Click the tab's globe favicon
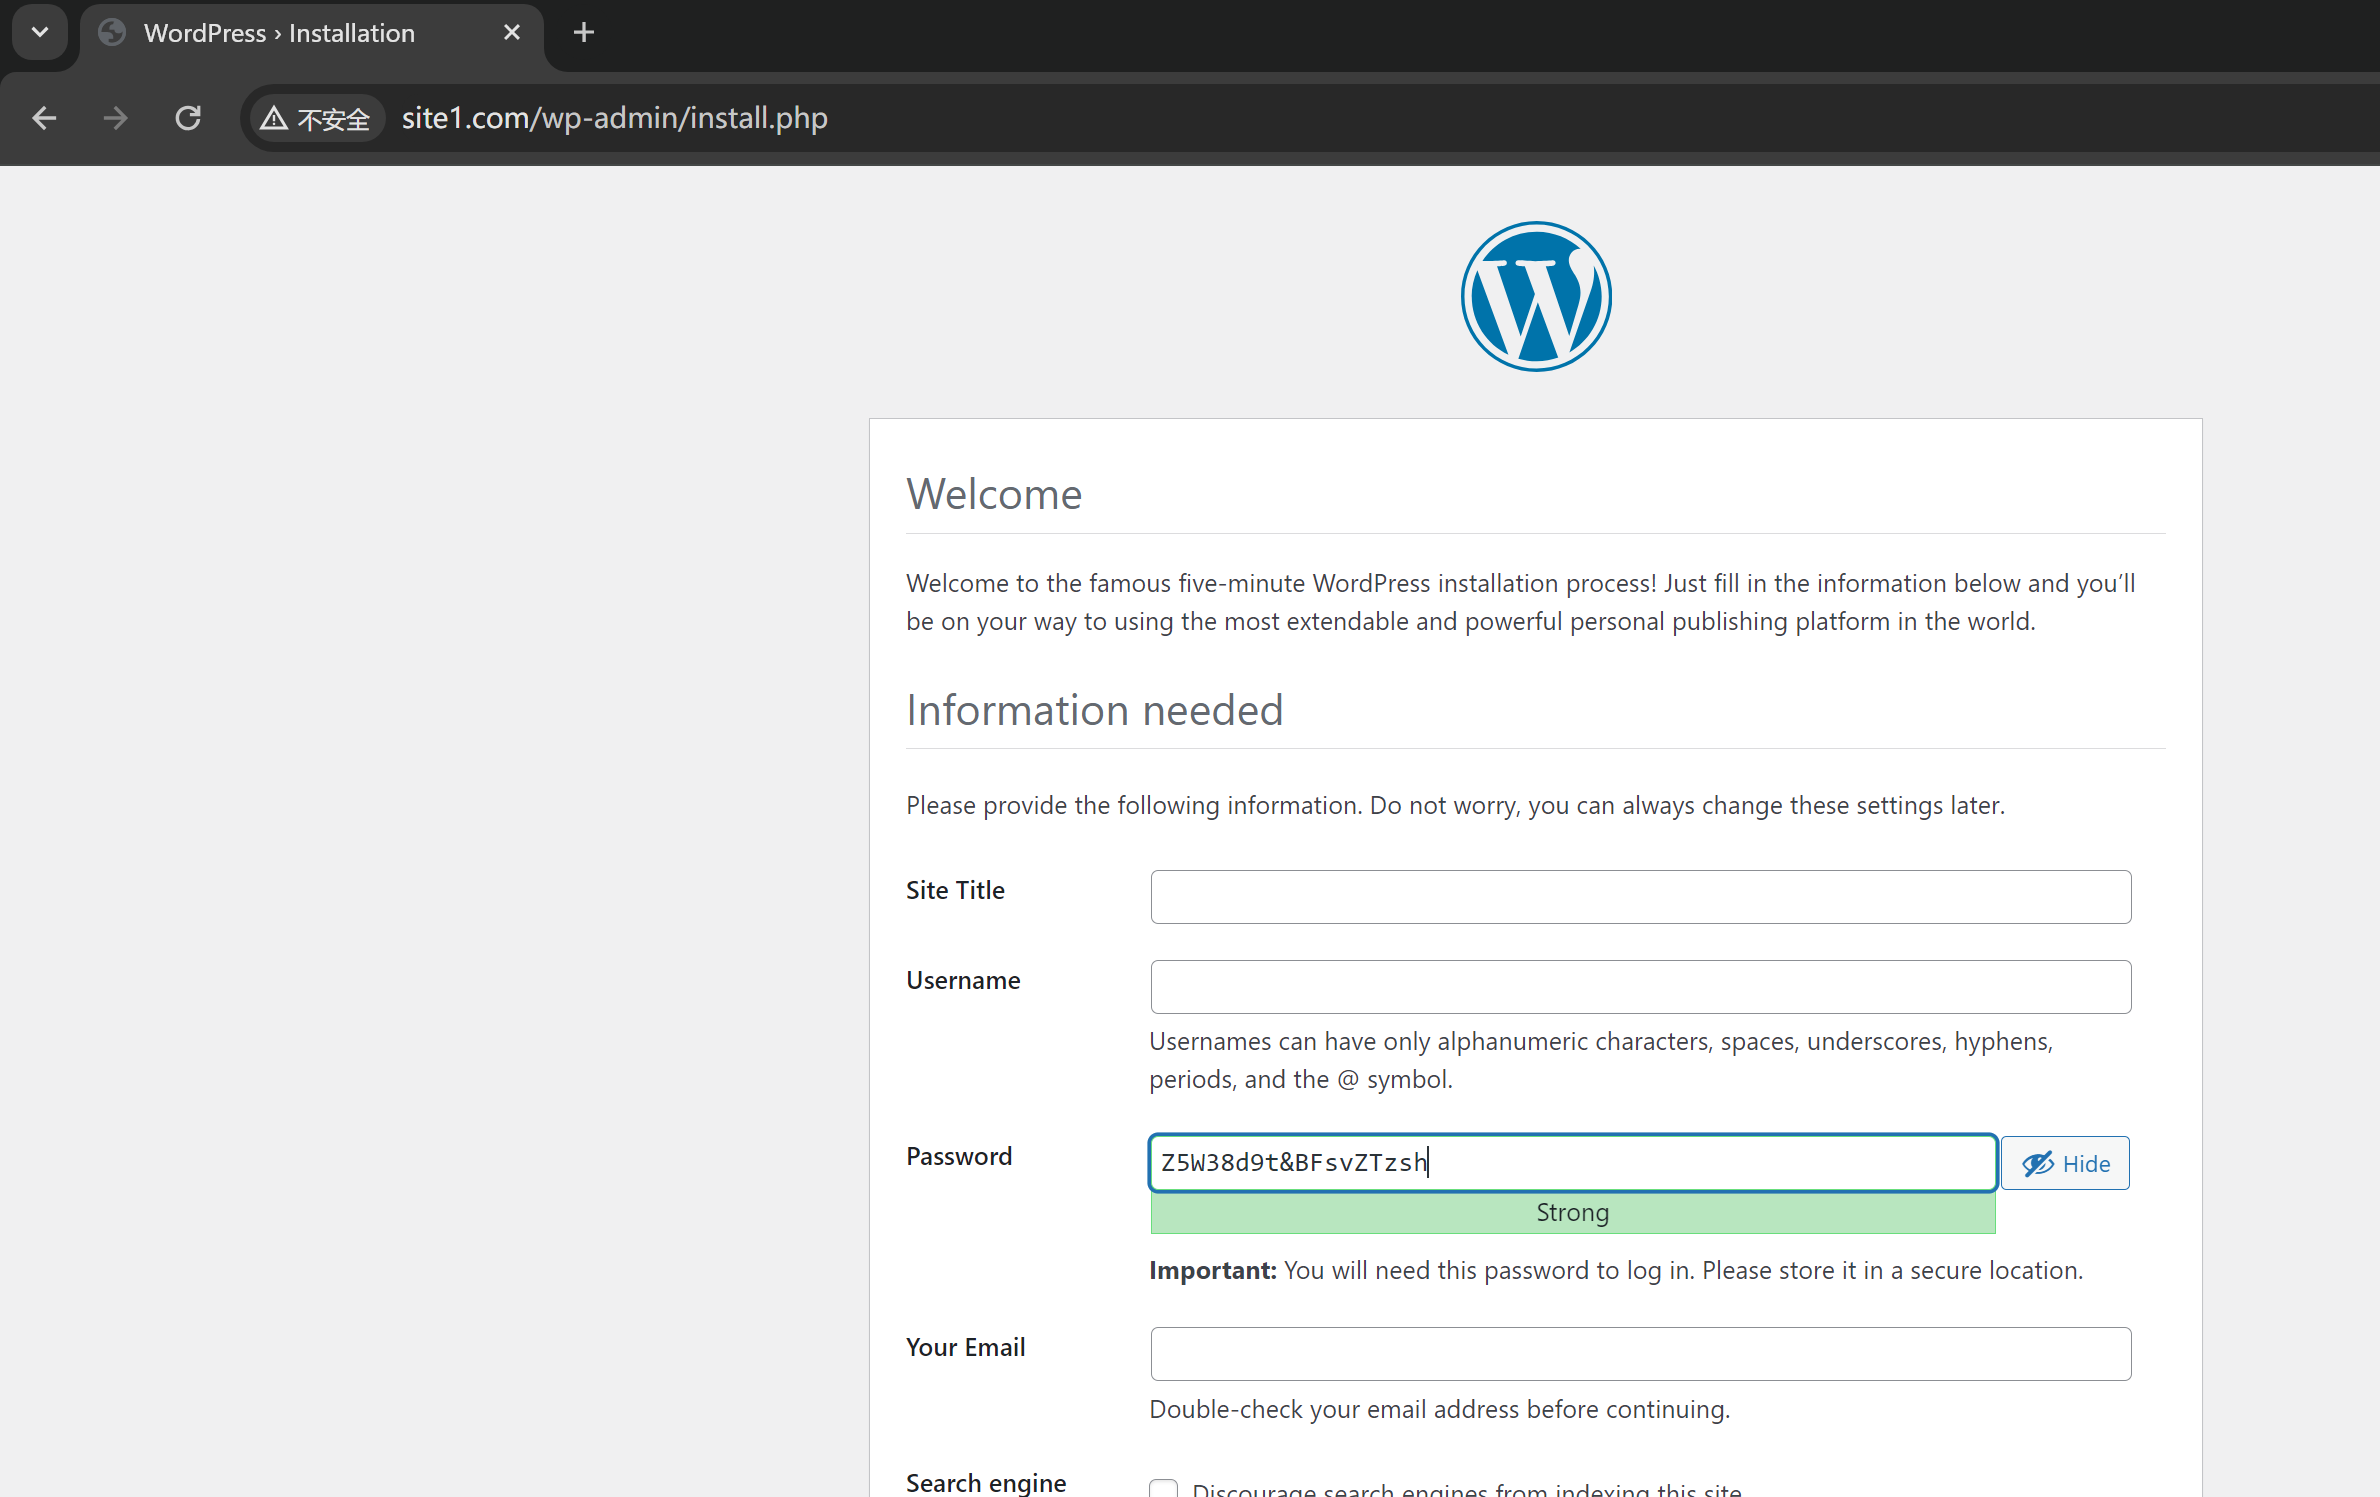The width and height of the screenshot is (2380, 1497). (112, 33)
